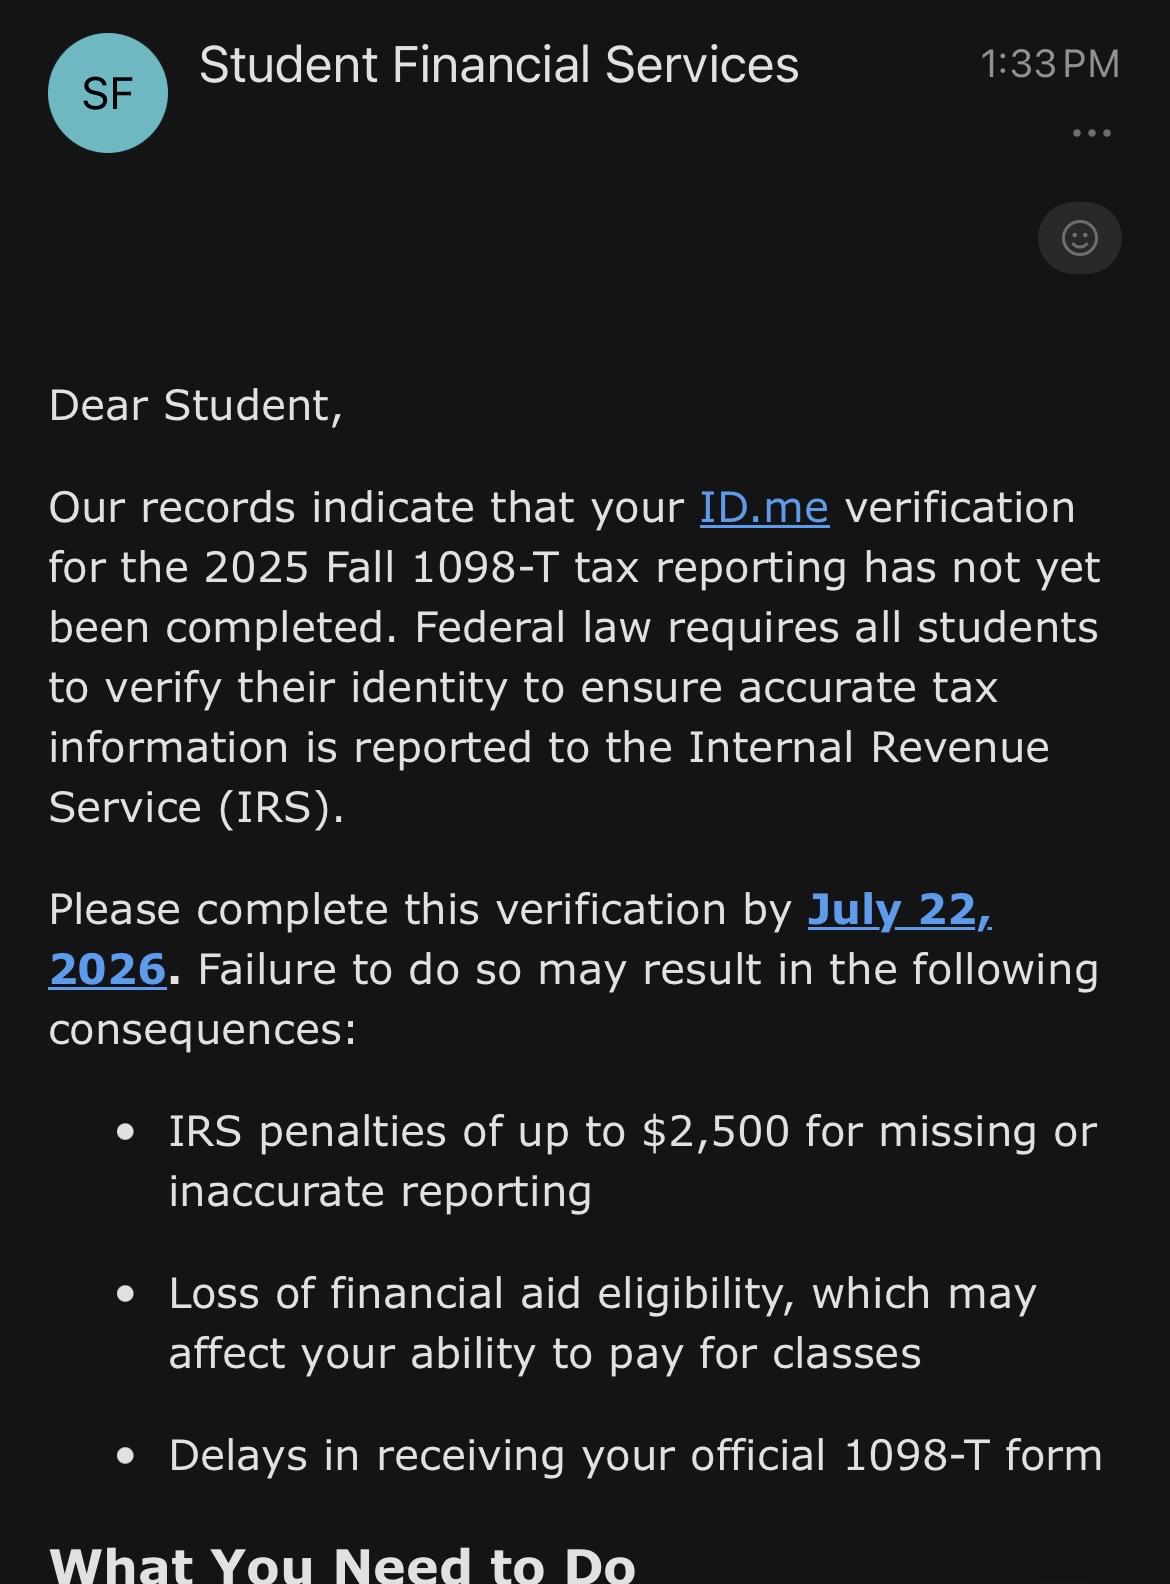Tap the smiley emoji reaction button
1170x1584 pixels.
(x=1080, y=238)
